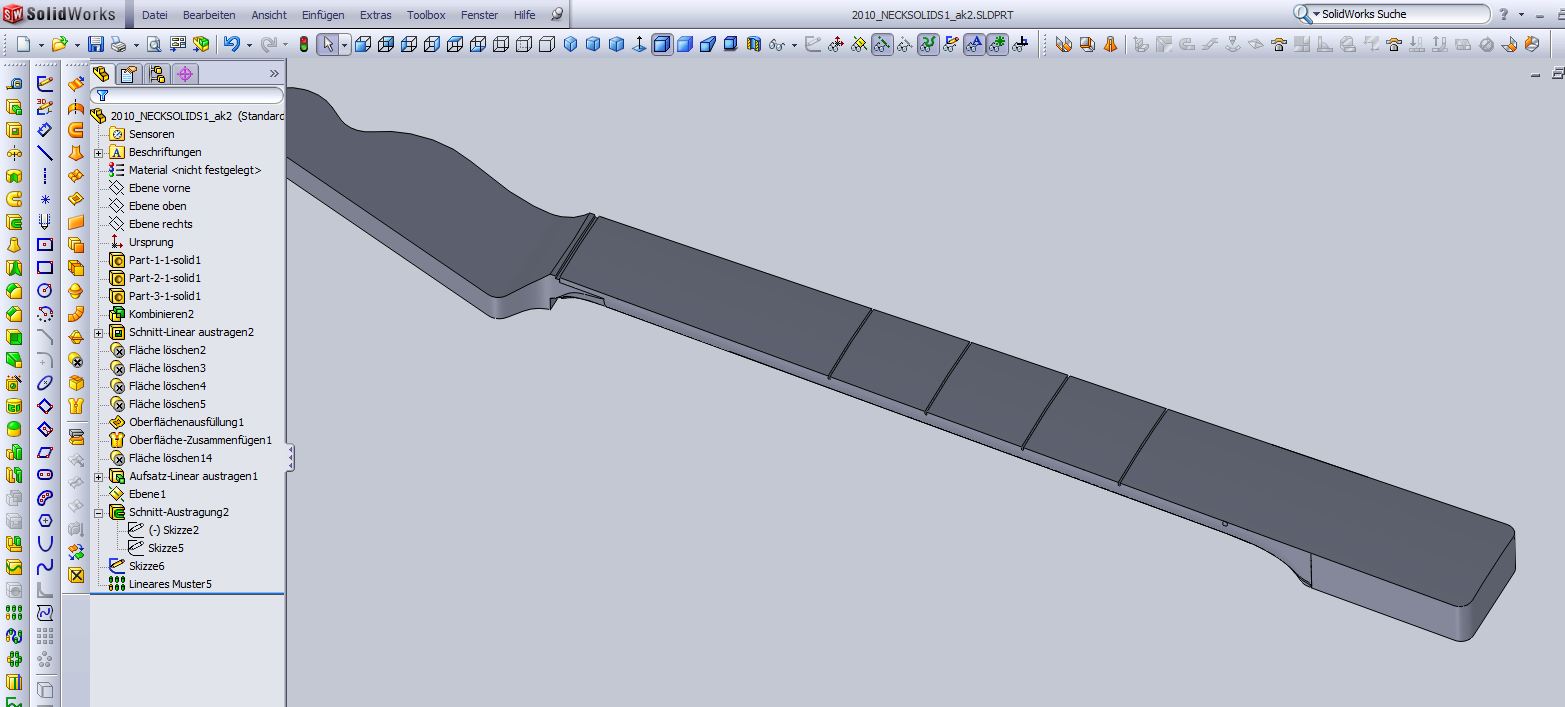Expand the Beschriftungen node
1565x707 pixels.
tap(99, 153)
